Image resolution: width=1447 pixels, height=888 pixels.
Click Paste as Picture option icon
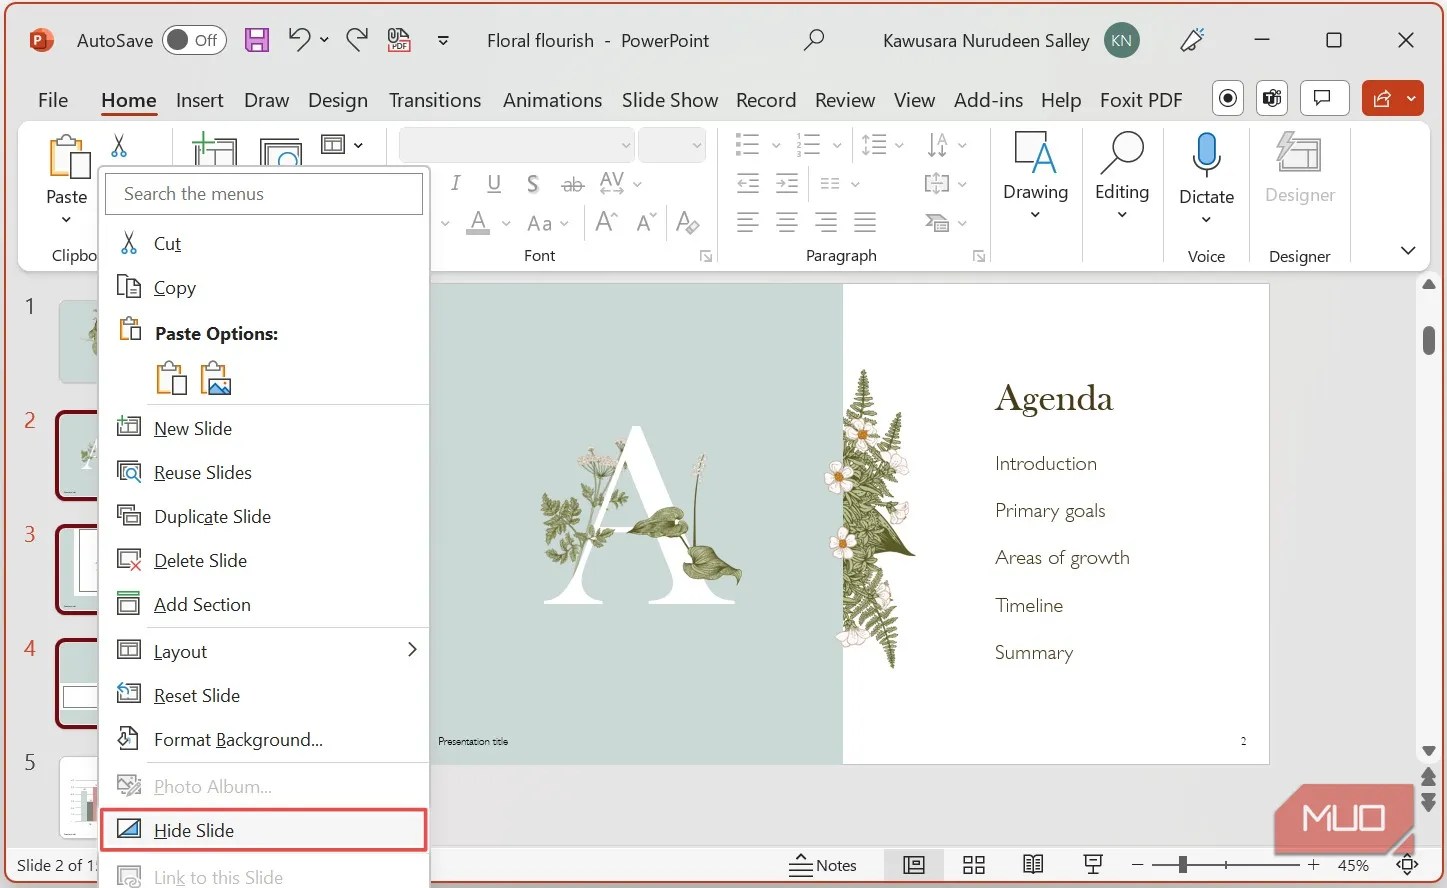click(x=216, y=379)
